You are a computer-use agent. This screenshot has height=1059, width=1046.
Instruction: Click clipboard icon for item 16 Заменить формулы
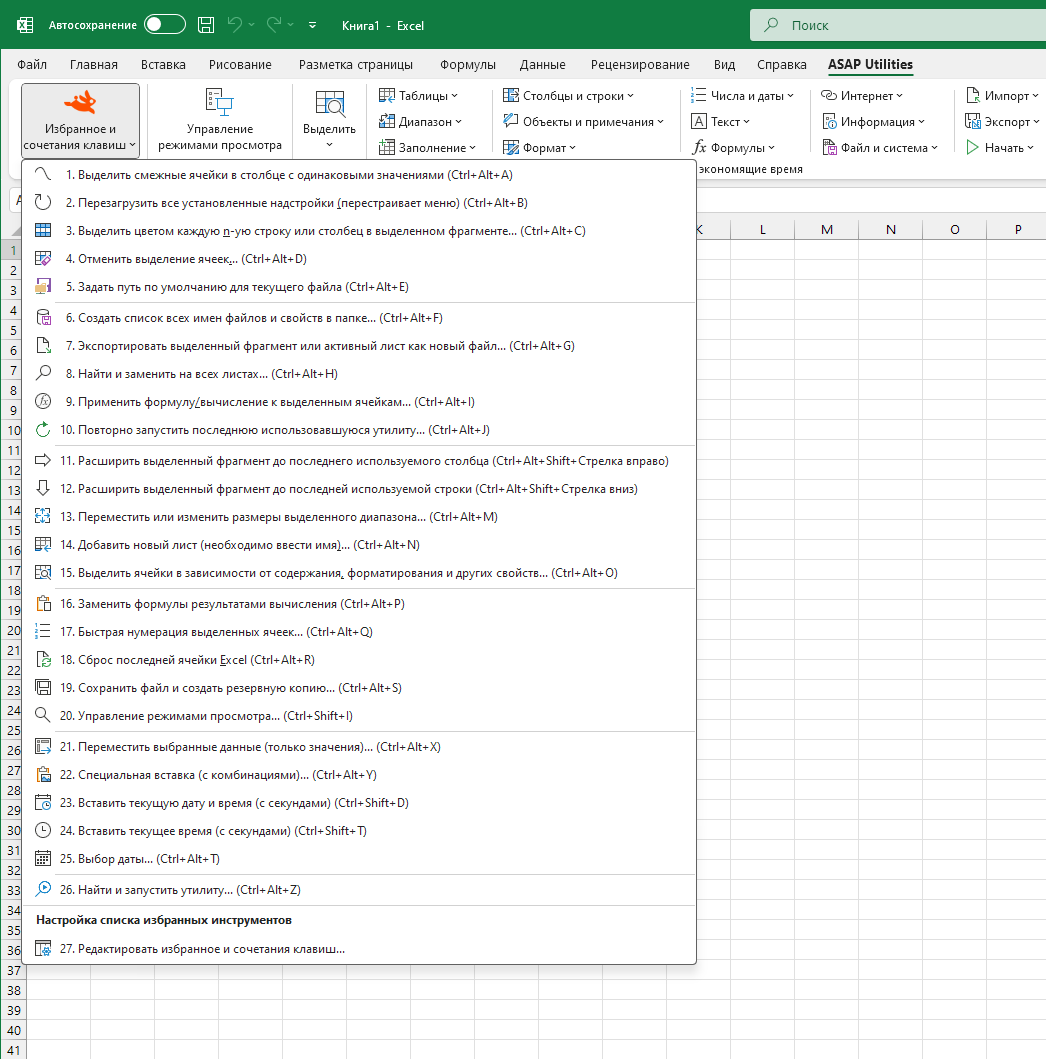[43, 604]
